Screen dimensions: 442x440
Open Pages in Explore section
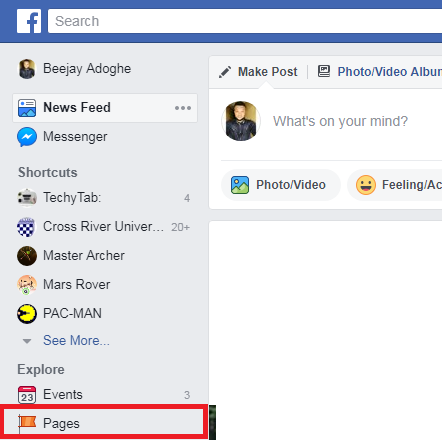(x=61, y=424)
